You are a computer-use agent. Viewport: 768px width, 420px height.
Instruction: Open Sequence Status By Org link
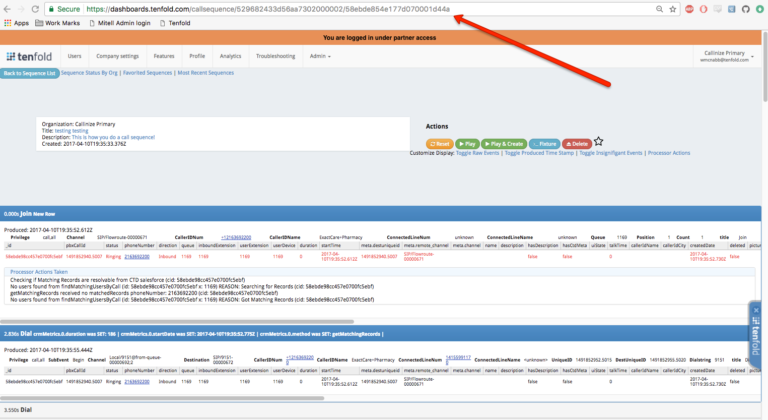(89, 73)
